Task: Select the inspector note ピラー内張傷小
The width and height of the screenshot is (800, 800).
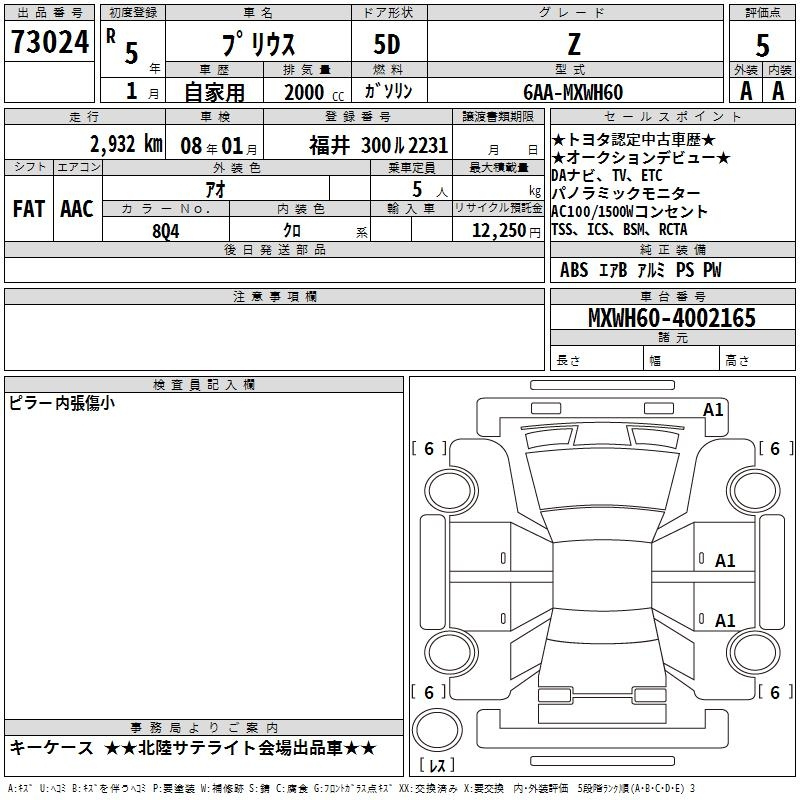Action: coord(62,403)
